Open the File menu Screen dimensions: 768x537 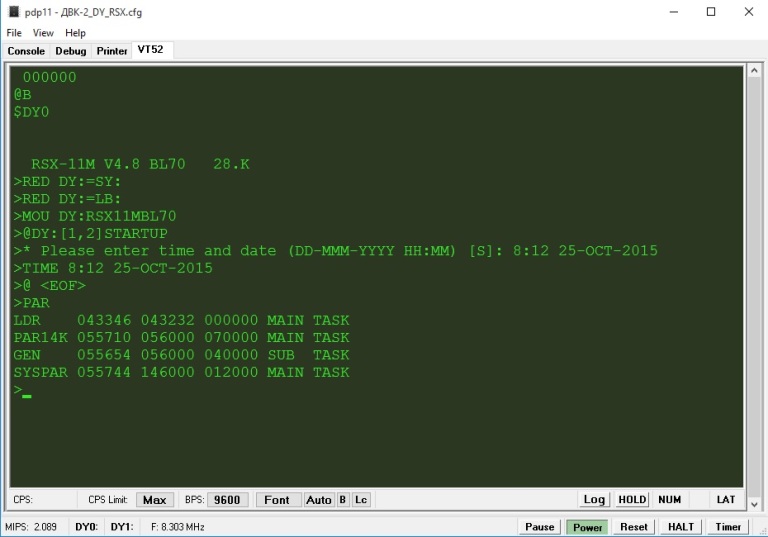pyautogui.click(x=14, y=33)
